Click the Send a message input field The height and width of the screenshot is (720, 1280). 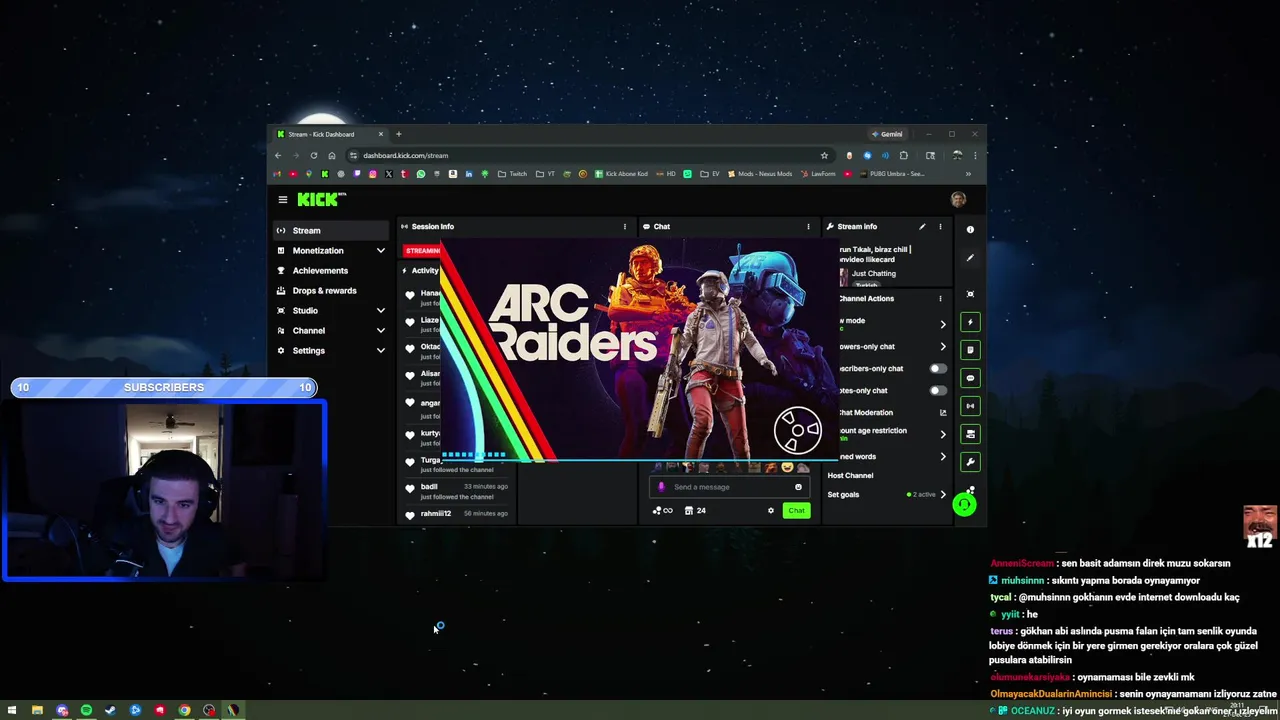[728, 487]
